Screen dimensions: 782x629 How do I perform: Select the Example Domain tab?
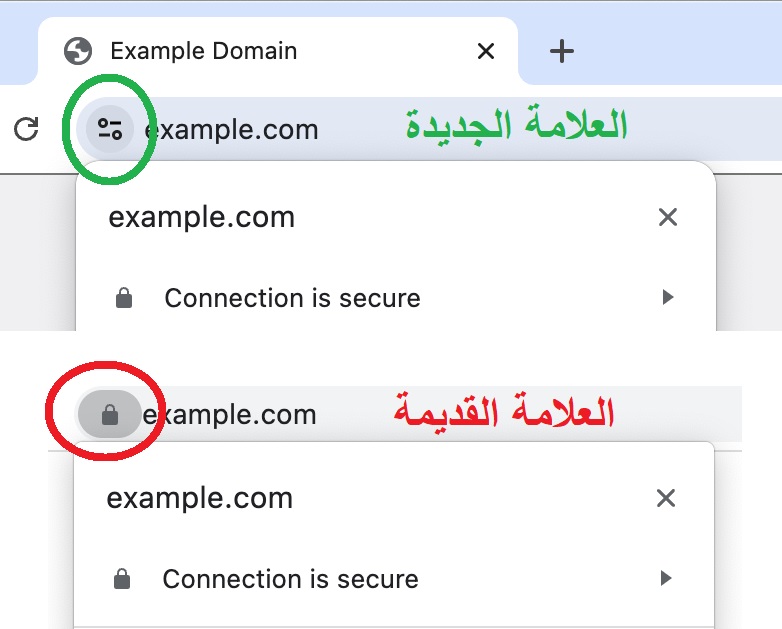pos(204,50)
